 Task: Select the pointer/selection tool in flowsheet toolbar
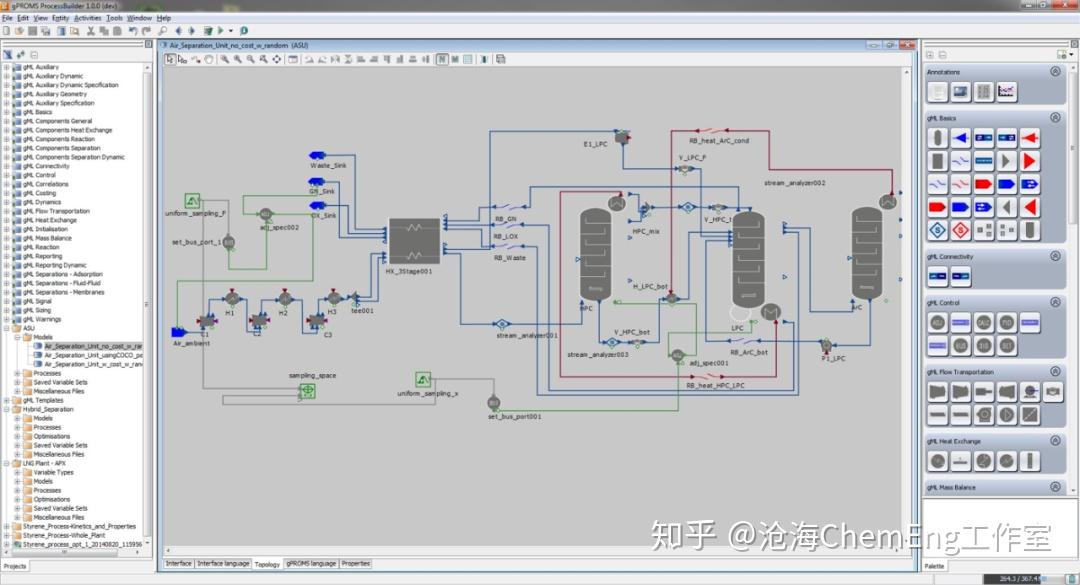click(x=171, y=59)
